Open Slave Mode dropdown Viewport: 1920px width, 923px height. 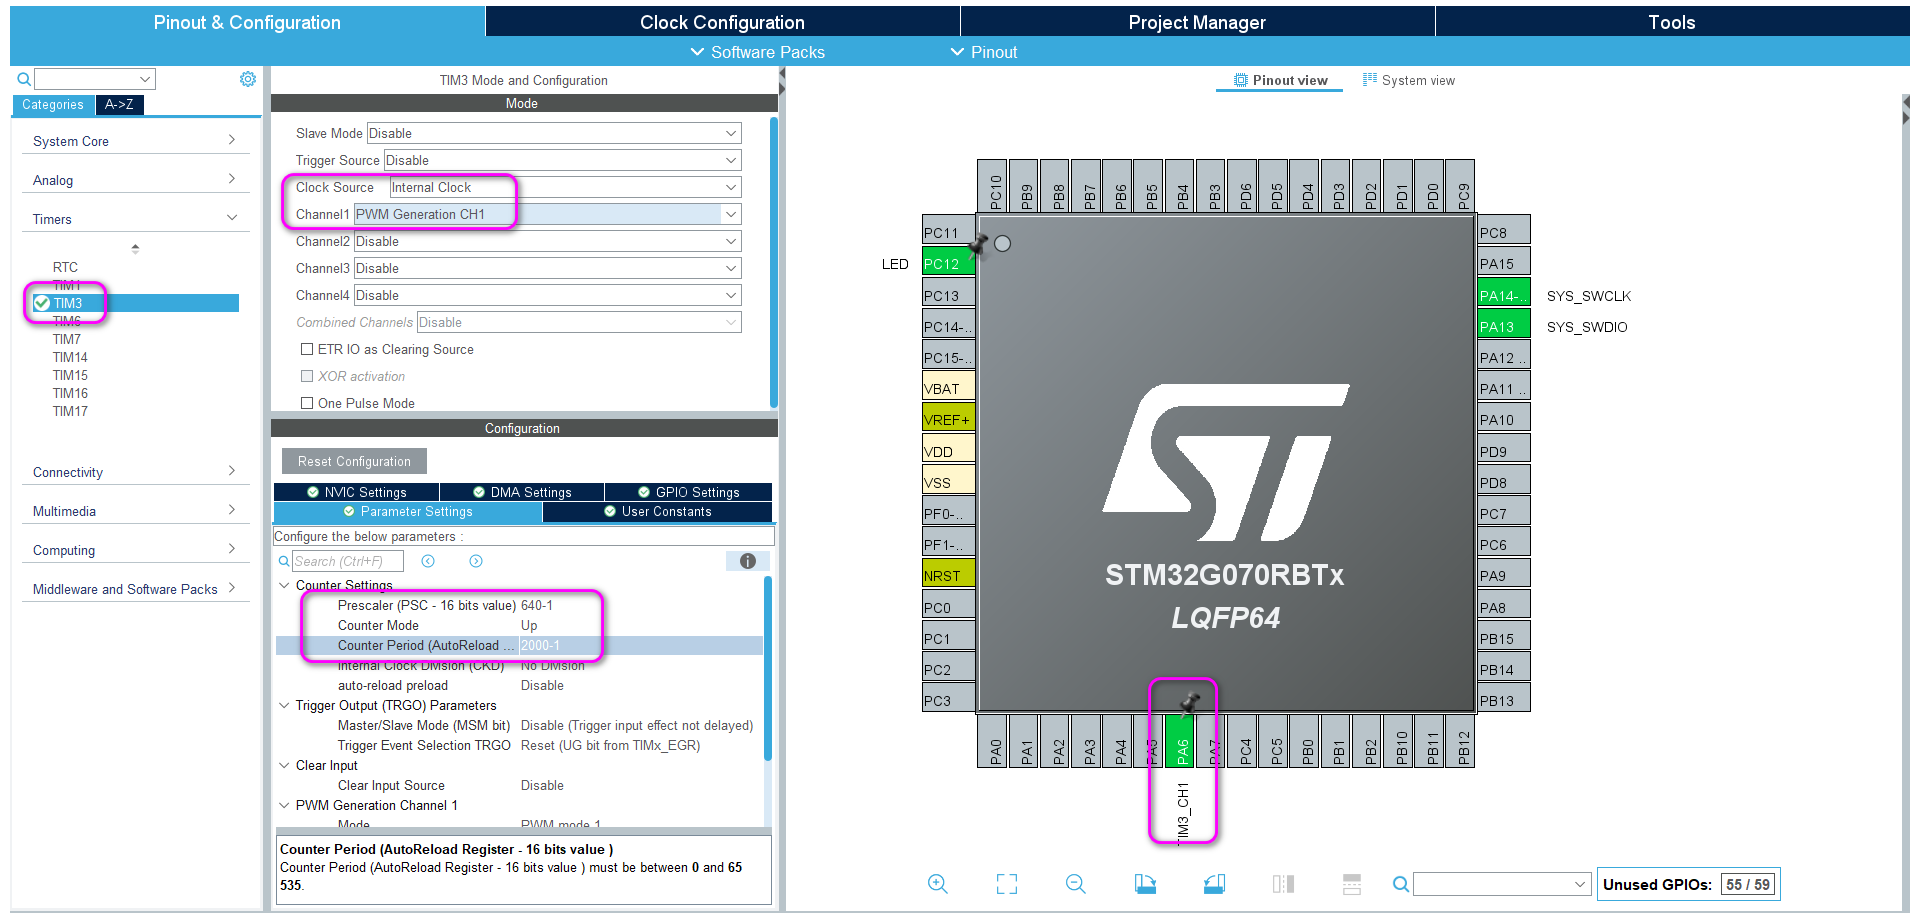pos(554,133)
